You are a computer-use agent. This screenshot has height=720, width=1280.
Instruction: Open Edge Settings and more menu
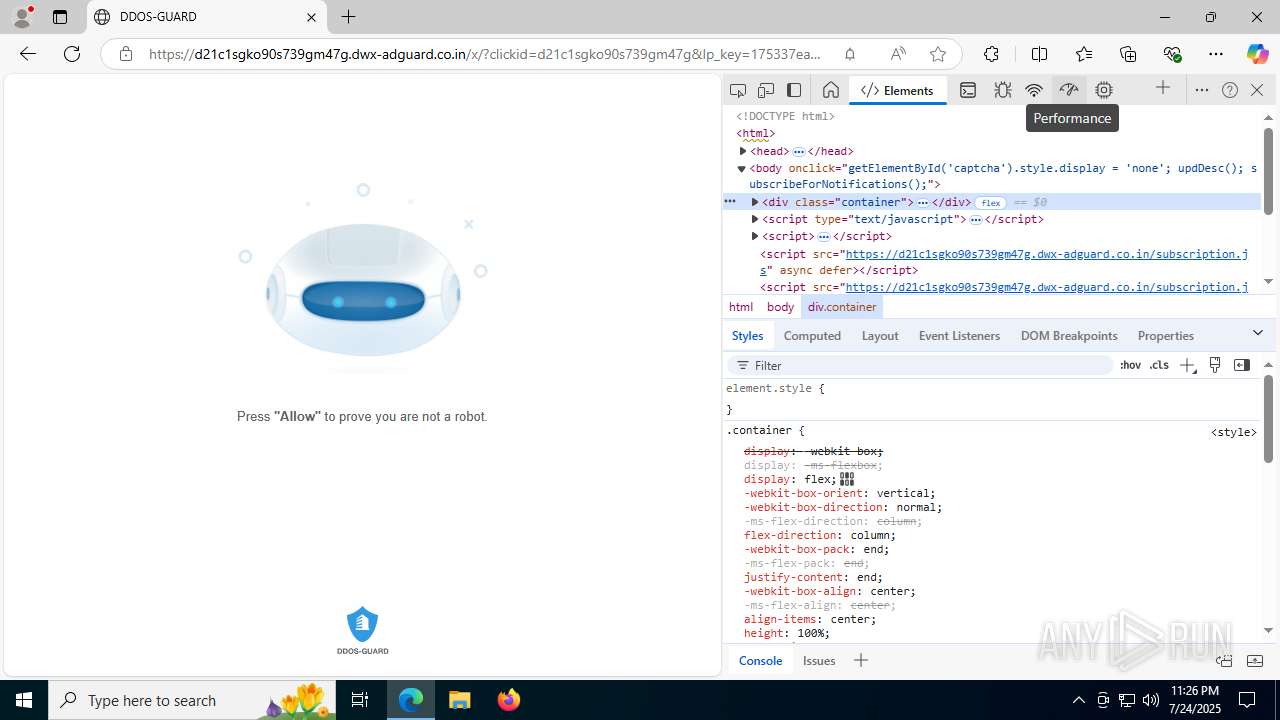[1215, 54]
